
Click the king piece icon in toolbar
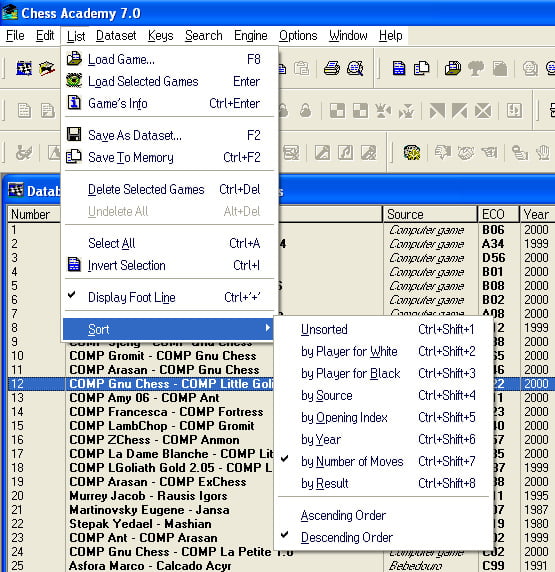[x=384, y=111]
